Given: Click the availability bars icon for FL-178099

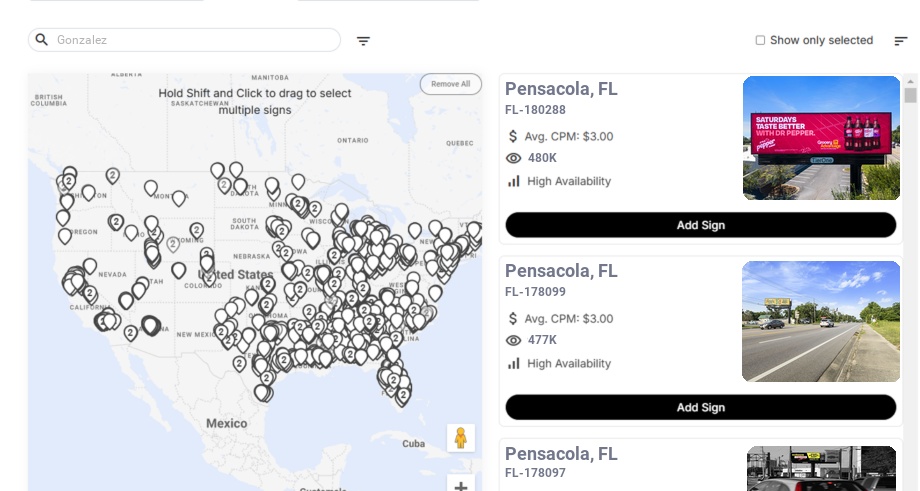Looking at the screenshot, I should tap(514, 363).
